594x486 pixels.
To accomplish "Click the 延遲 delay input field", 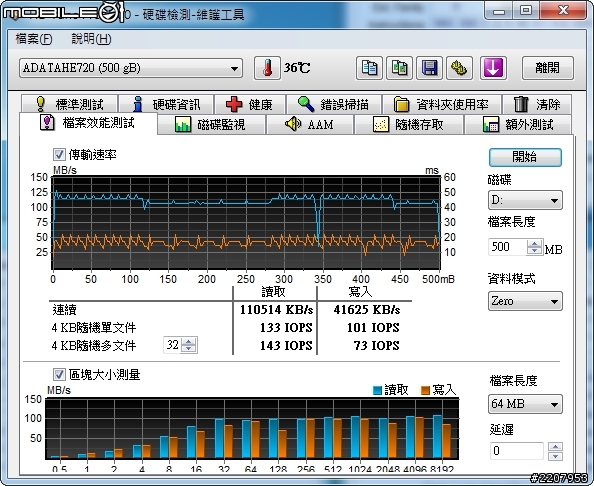I will coord(517,451).
